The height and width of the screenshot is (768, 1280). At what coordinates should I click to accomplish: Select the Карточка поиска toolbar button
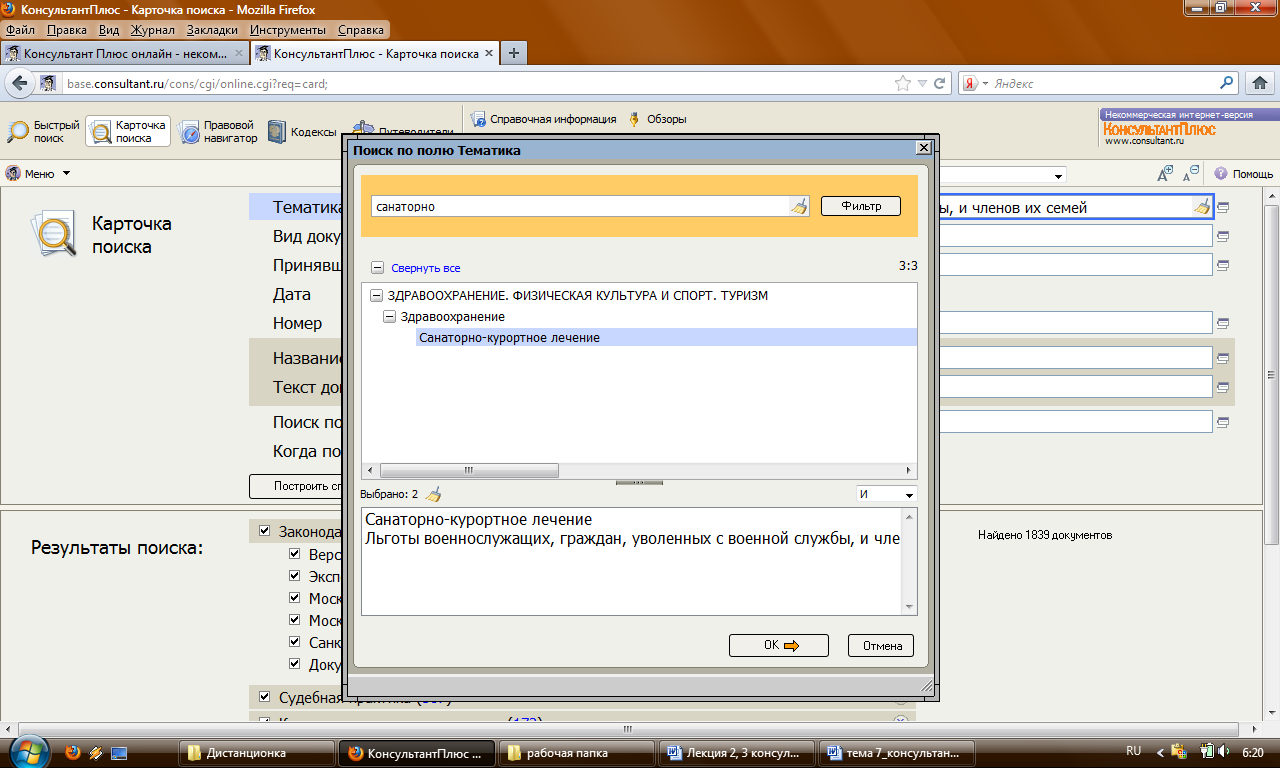click(x=128, y=131)
